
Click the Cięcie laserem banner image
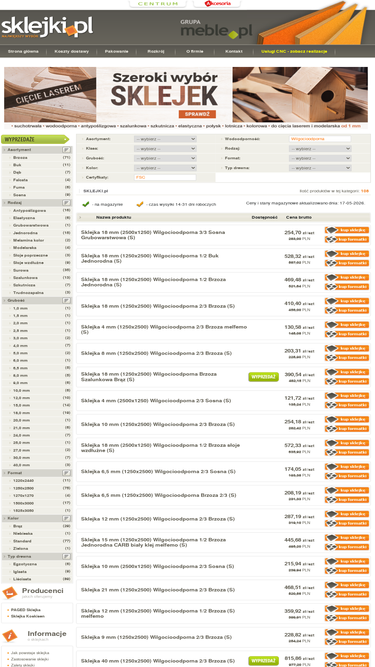50,94
